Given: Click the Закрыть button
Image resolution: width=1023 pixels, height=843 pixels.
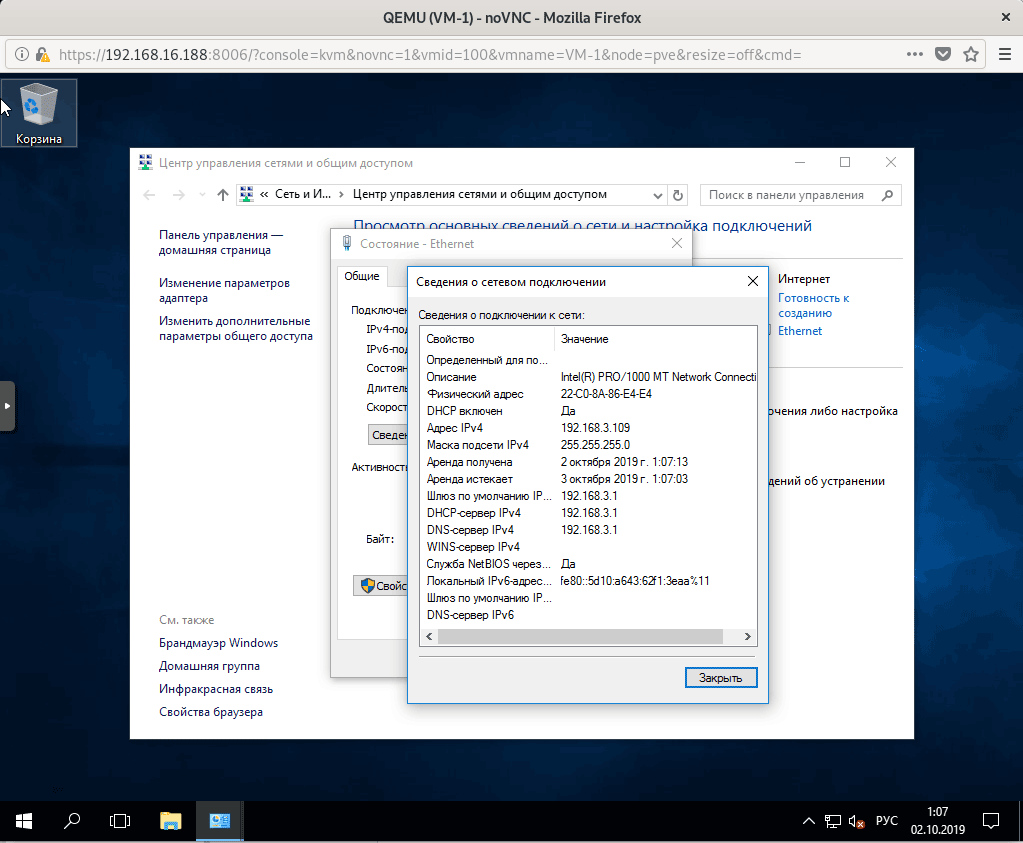Looking at the screenshot, I should 720,677.
